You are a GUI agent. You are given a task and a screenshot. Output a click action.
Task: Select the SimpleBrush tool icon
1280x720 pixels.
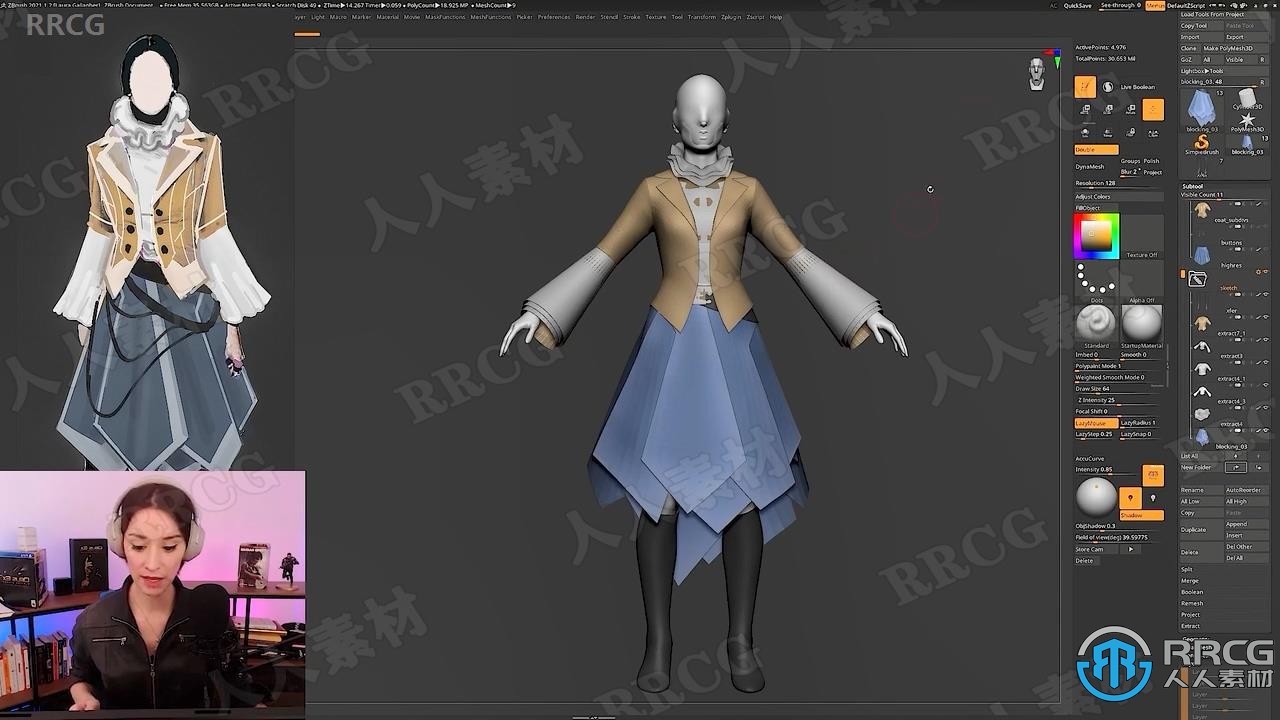click(1201, 144)
